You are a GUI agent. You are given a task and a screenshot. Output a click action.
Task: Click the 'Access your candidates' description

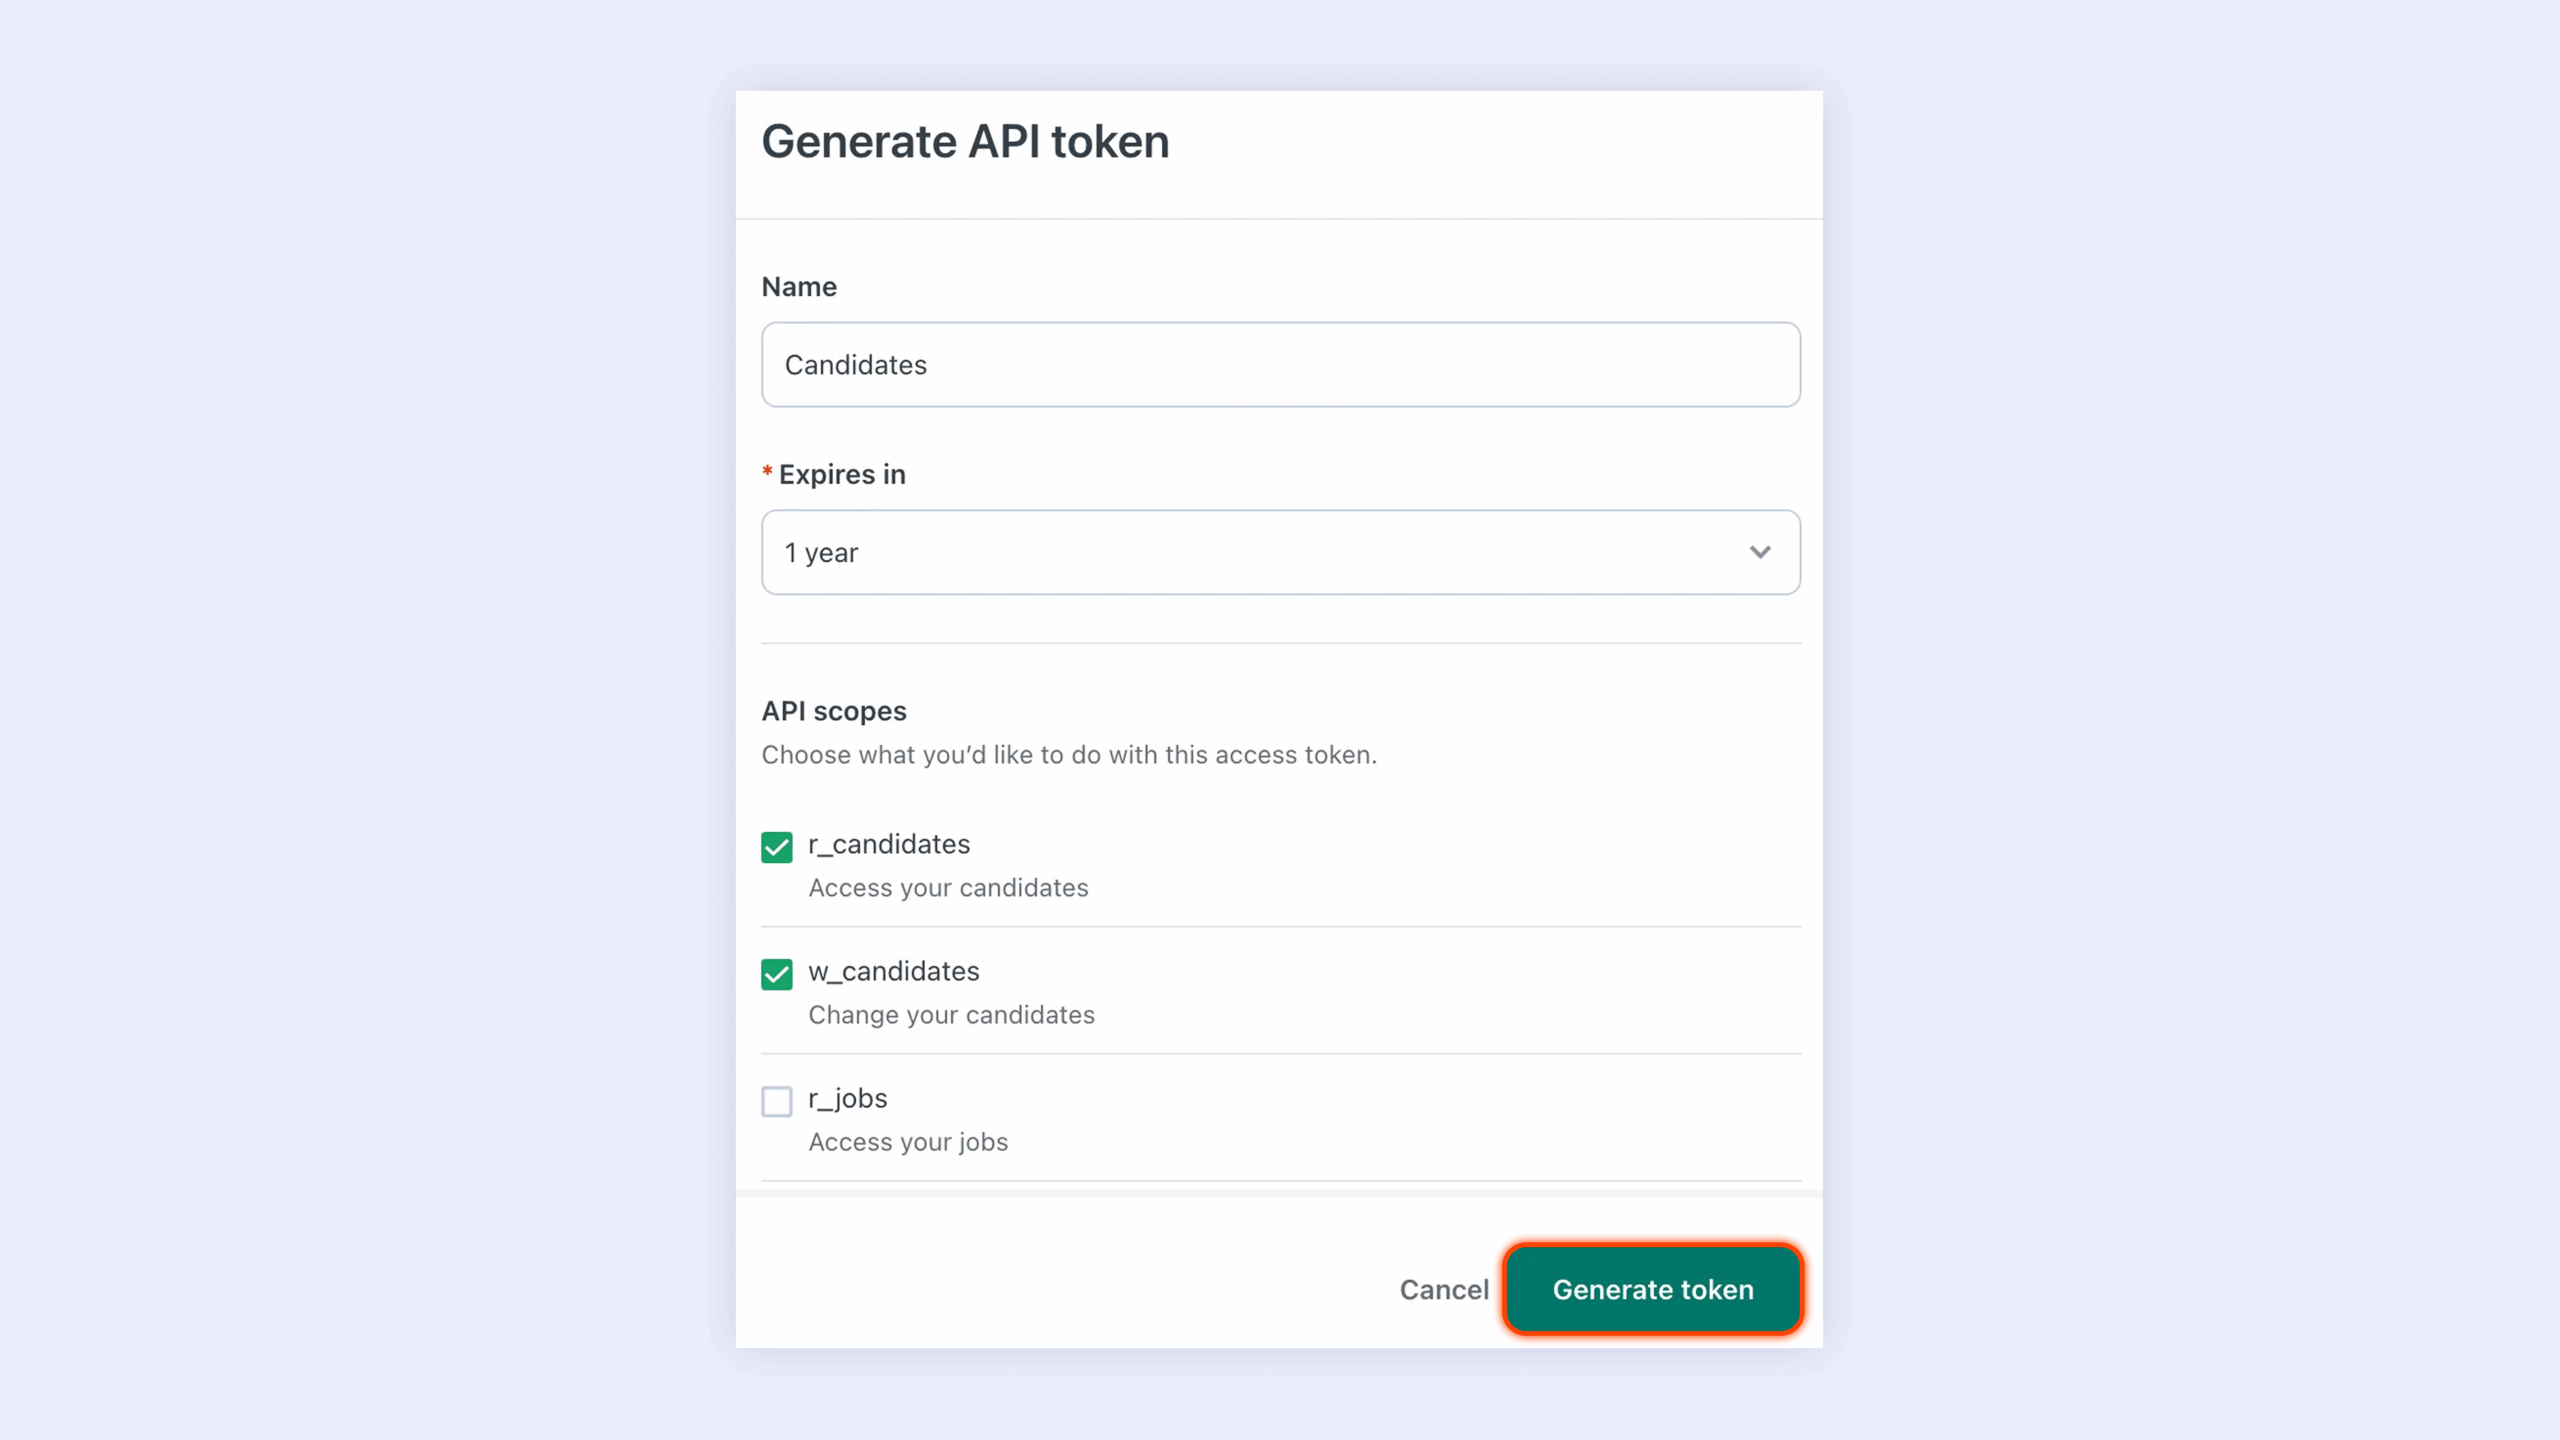[x=948, y=888]
